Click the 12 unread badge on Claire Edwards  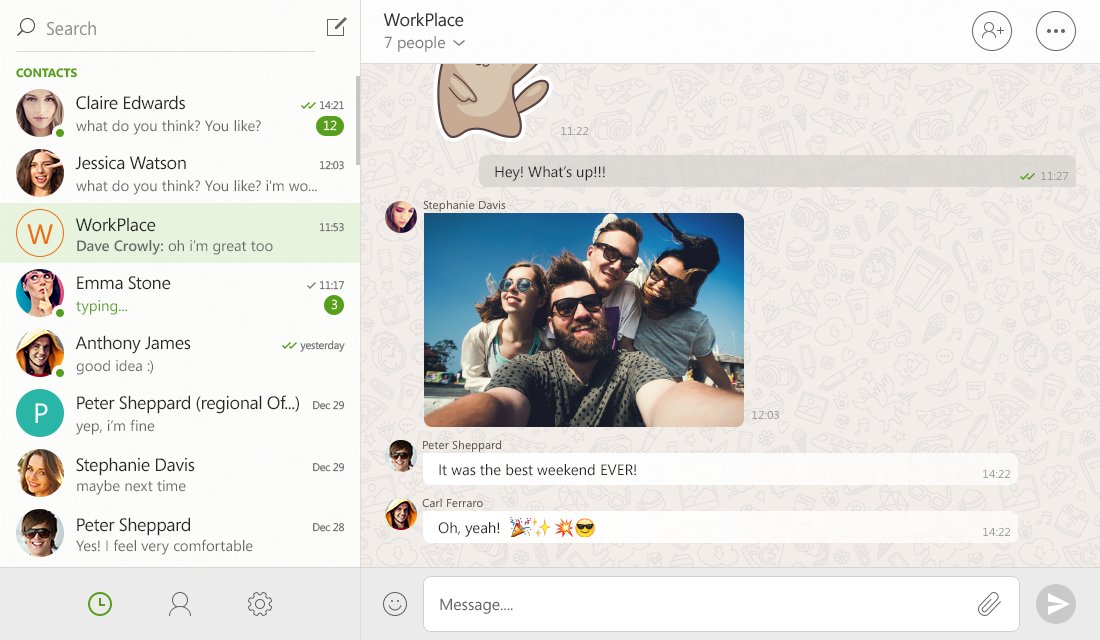[x=330, y=126]
